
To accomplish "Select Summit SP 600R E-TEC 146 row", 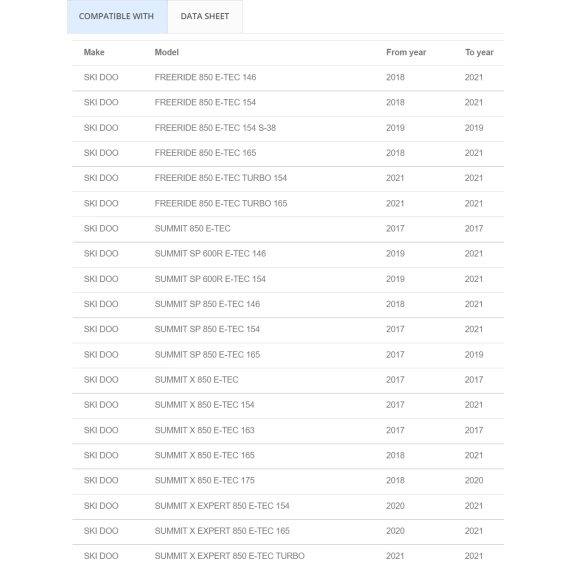I will (x=288, y=254).
